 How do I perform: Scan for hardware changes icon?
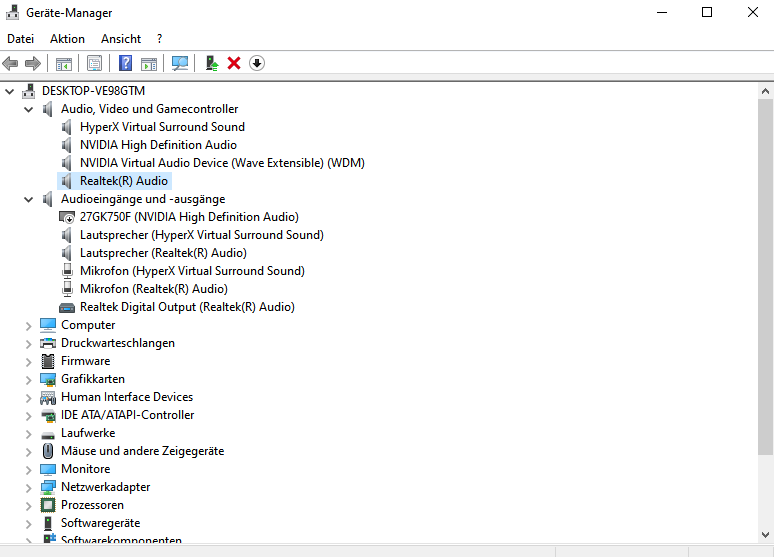click(x=180, y=63)
